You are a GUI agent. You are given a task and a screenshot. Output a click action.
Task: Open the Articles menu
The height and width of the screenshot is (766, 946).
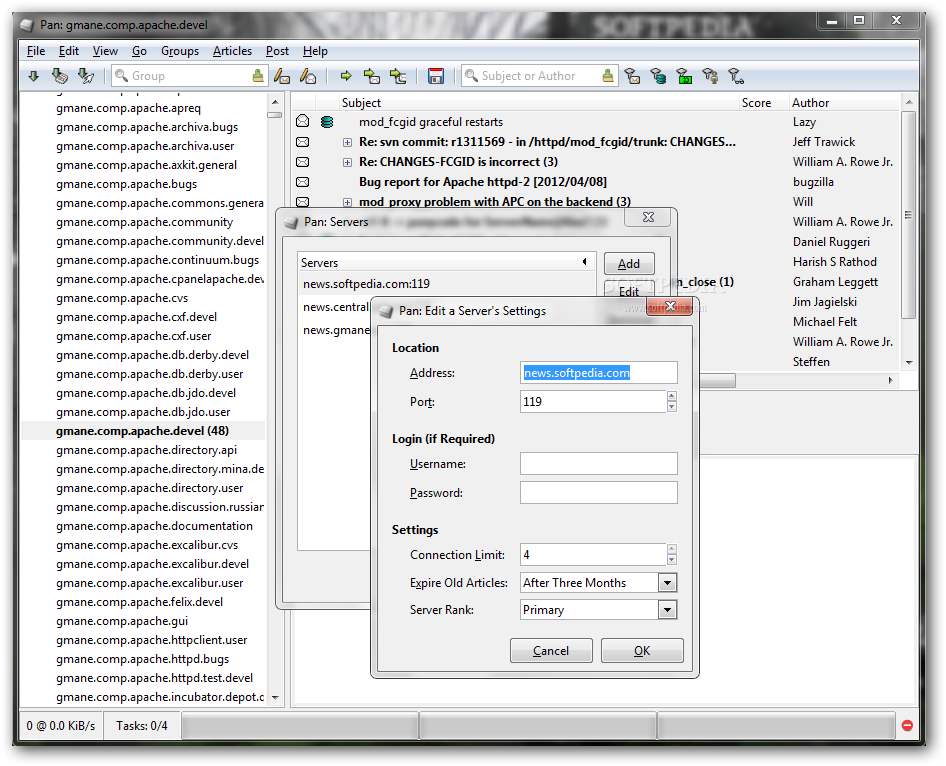click(x=232, y=51)
